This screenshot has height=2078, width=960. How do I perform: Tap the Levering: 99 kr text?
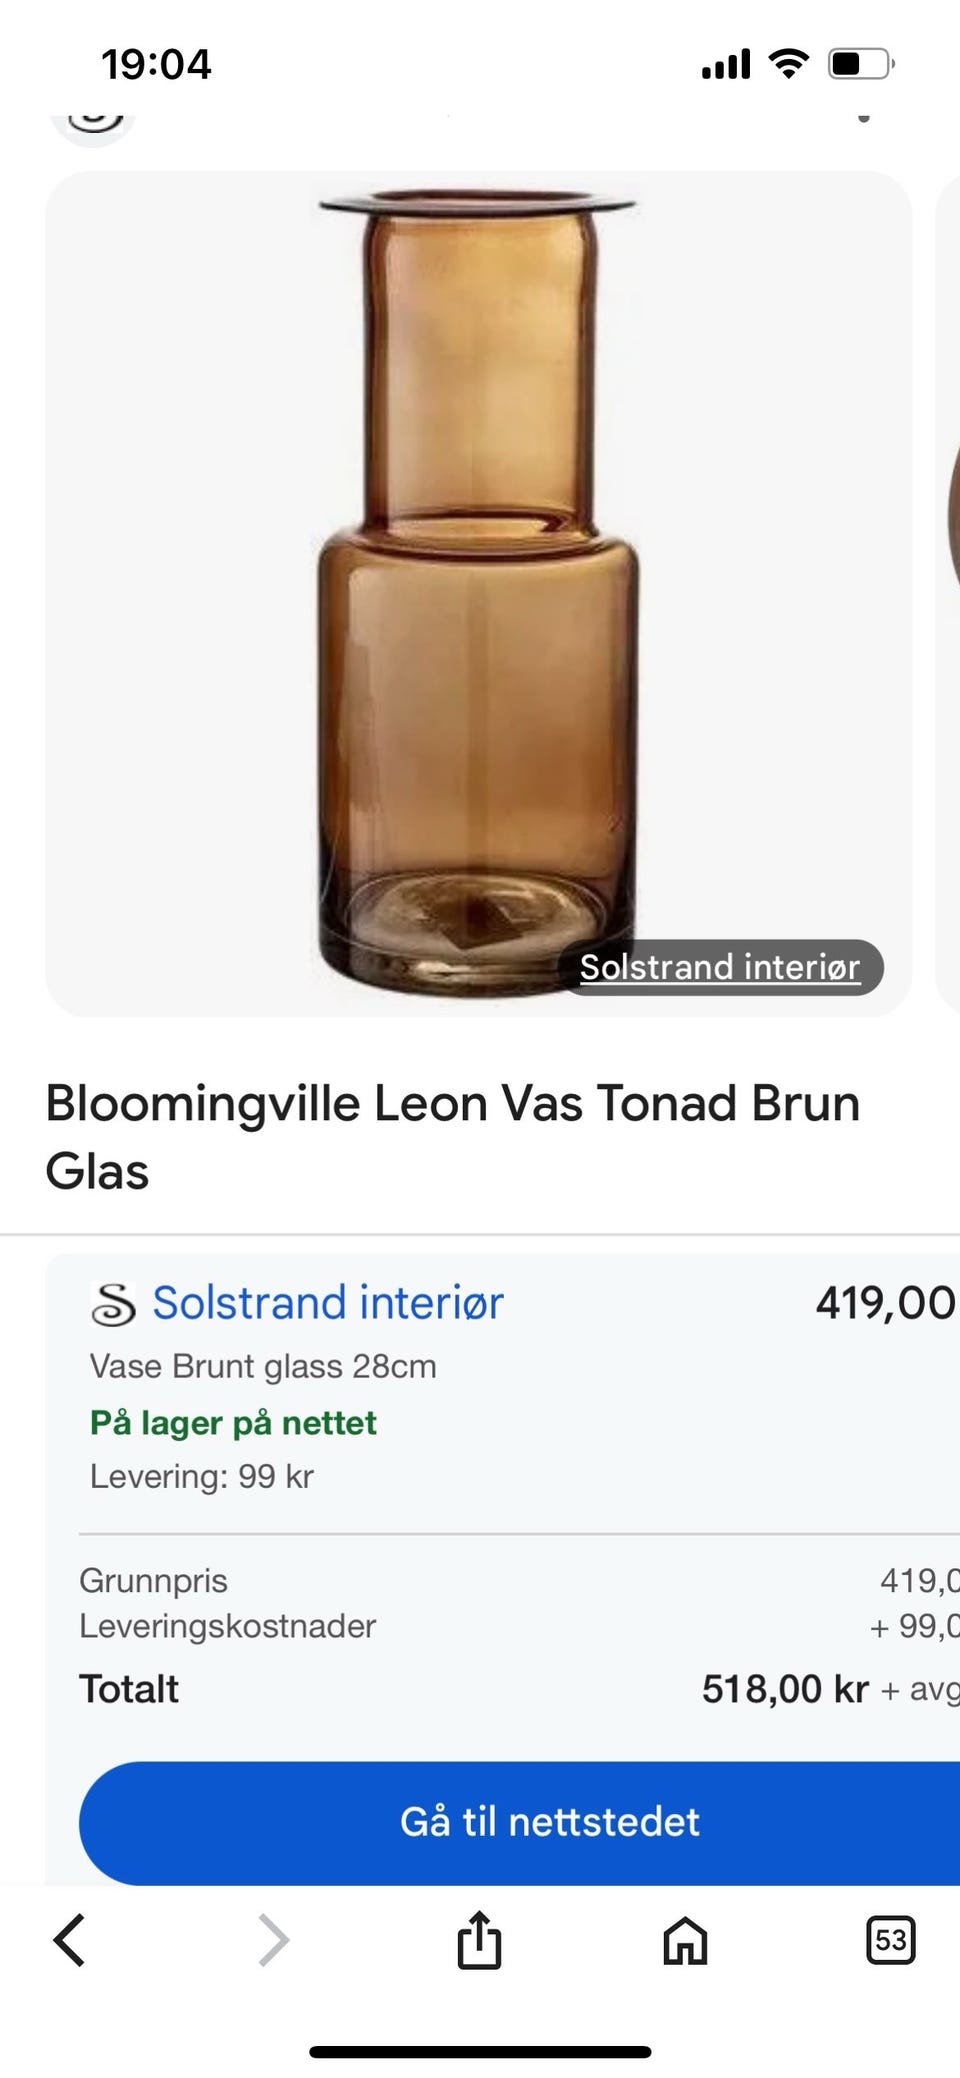(x=202, y=1476)
